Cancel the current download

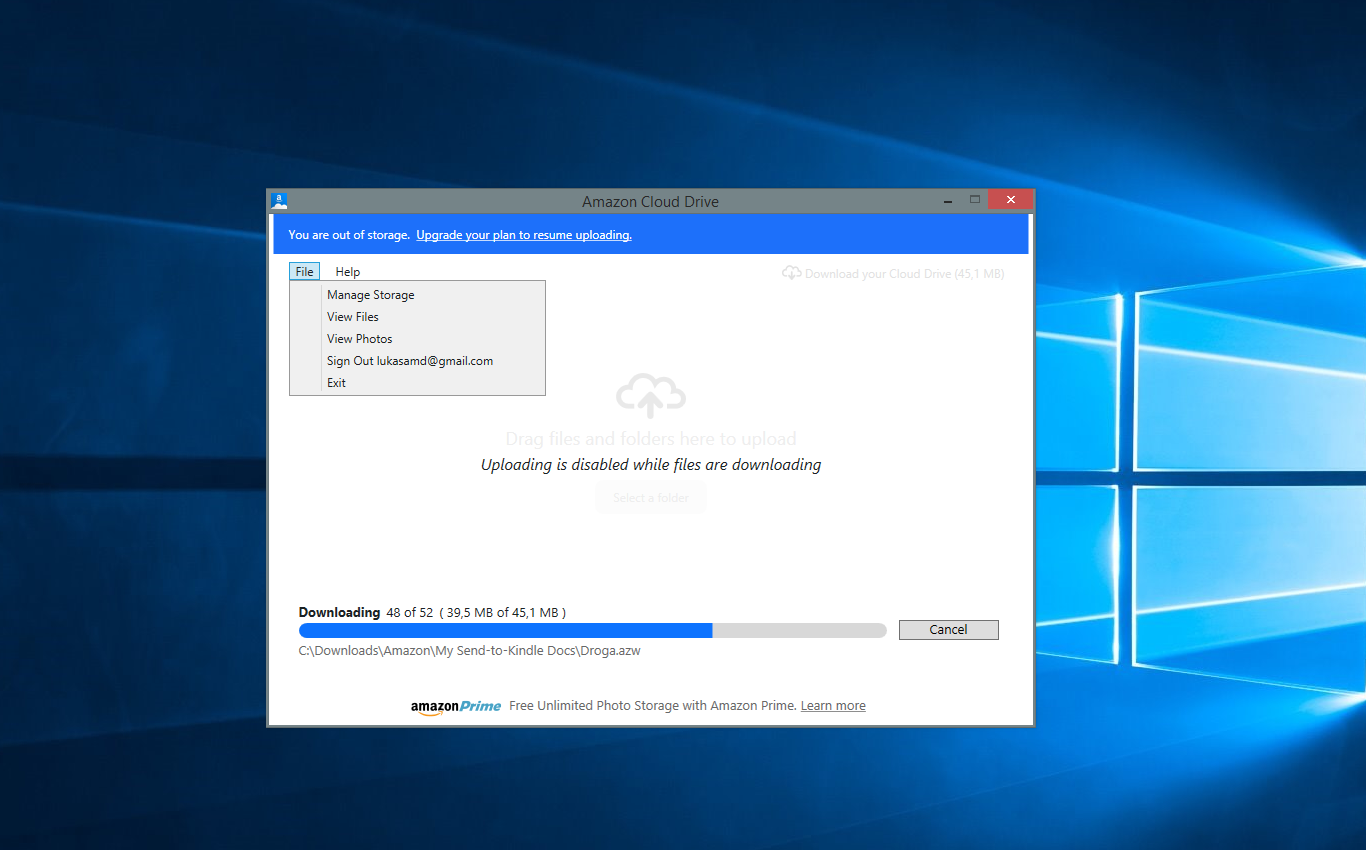(948, 630)
